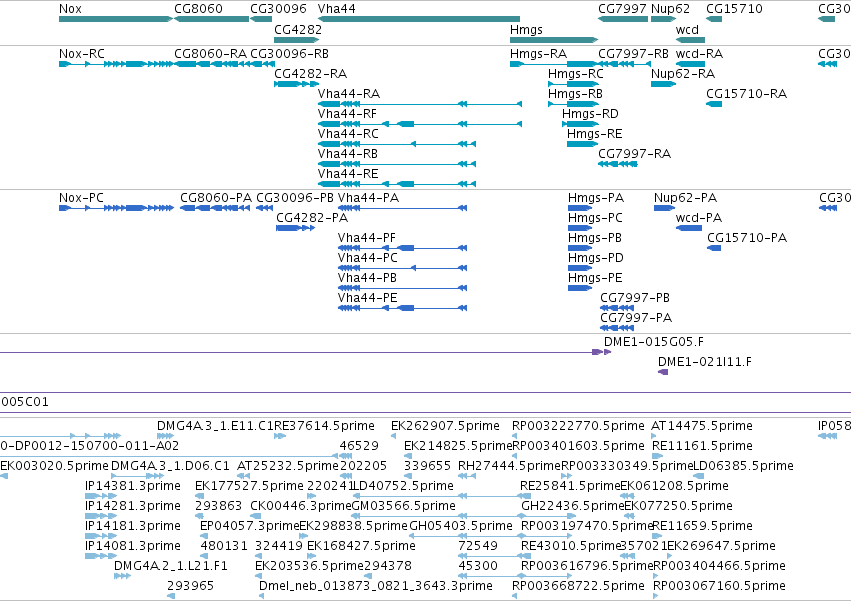Click the Hmgs-PE protein label
This screenshot has height=601, width=851.
[595, 279]
